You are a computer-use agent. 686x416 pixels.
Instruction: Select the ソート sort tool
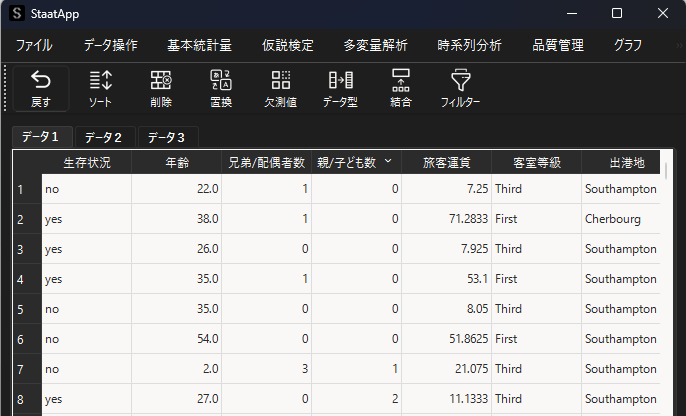[x=100, y=87]
